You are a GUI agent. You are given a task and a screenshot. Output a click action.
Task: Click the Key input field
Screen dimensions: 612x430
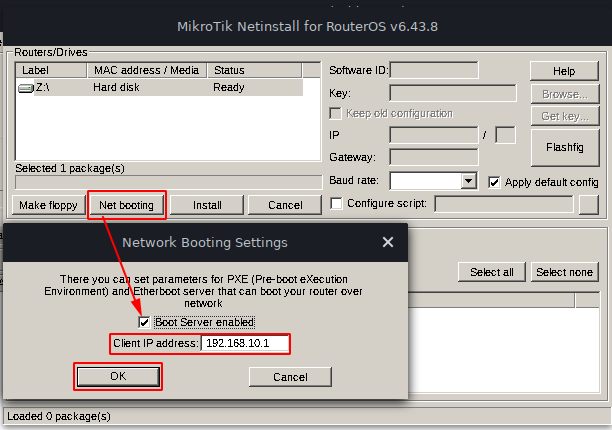pyautogui.click(x=453, y=93)
